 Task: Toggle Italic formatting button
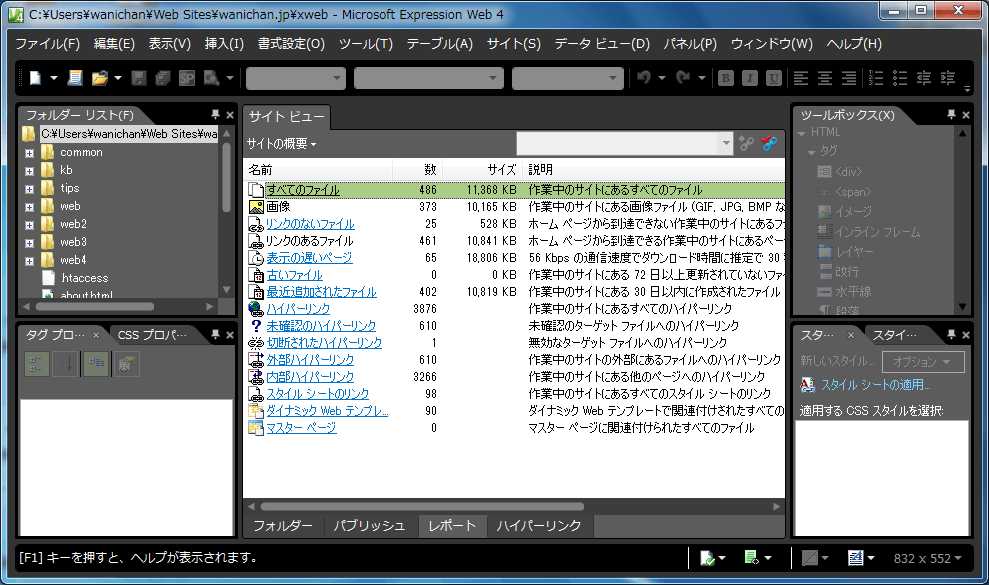click(x=749, y=78)
